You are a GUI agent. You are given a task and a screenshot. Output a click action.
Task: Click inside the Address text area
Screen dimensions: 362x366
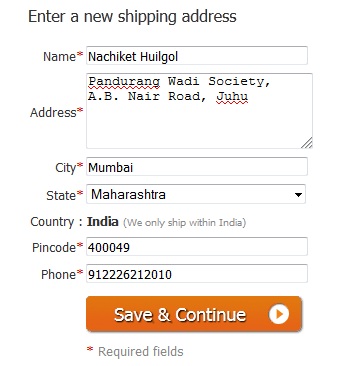click(199, 111)
